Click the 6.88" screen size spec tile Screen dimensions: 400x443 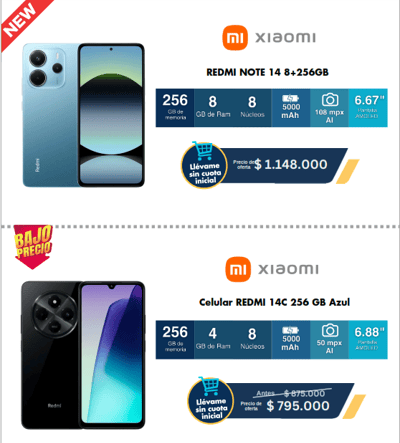(368, 340)
